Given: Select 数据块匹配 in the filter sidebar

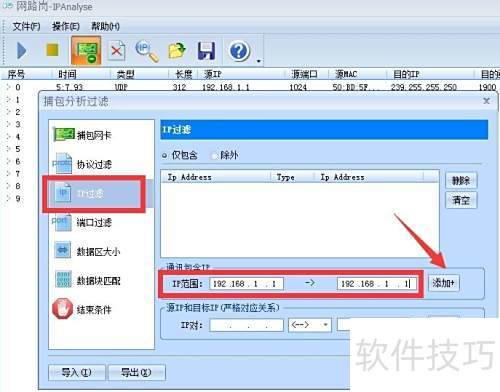Looking at the screenshot, I should pyautogui.click(x=88, y=280).
